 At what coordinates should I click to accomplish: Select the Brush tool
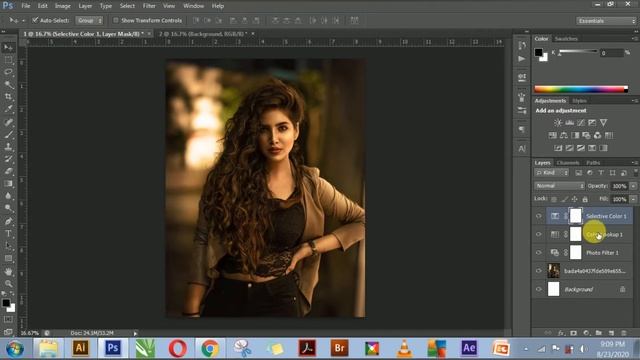[8, 134]
